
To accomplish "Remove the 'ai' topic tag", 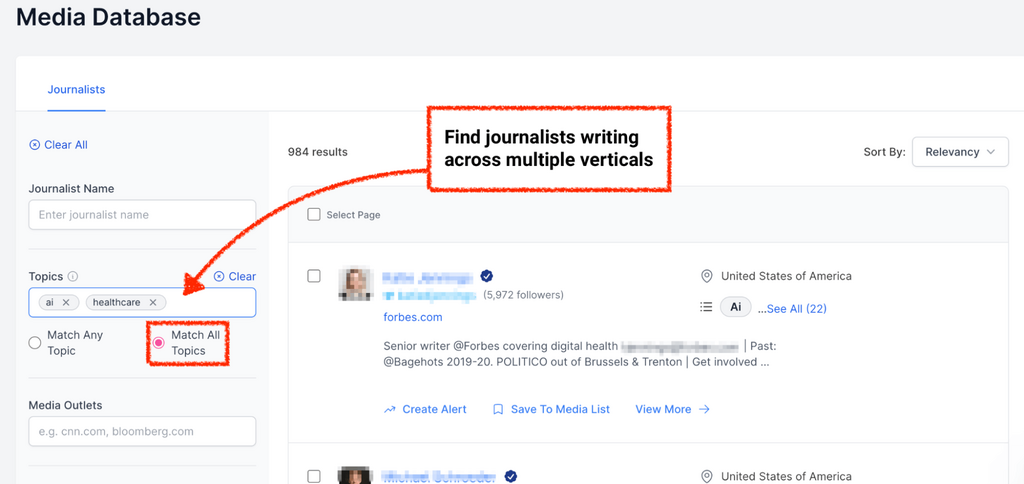I will coord(66,302).
